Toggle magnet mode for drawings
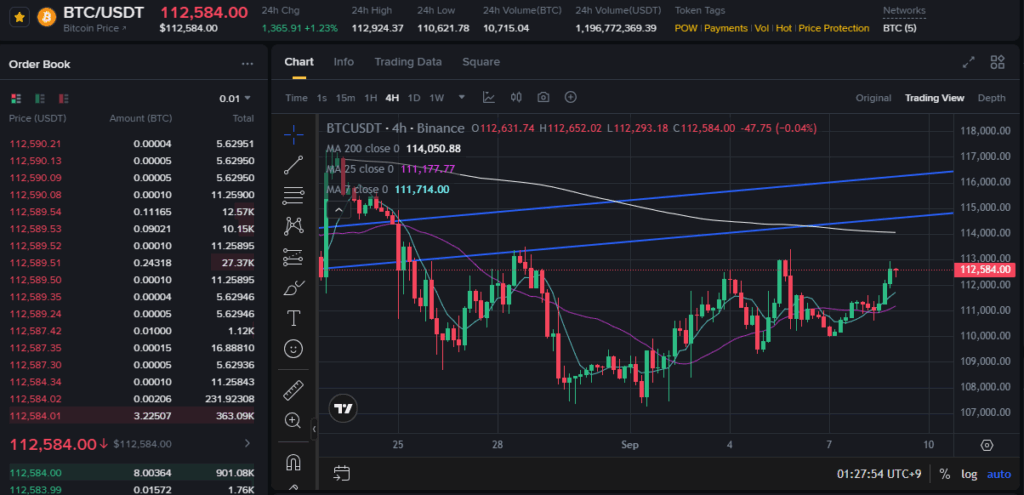 tap(294, 462)
